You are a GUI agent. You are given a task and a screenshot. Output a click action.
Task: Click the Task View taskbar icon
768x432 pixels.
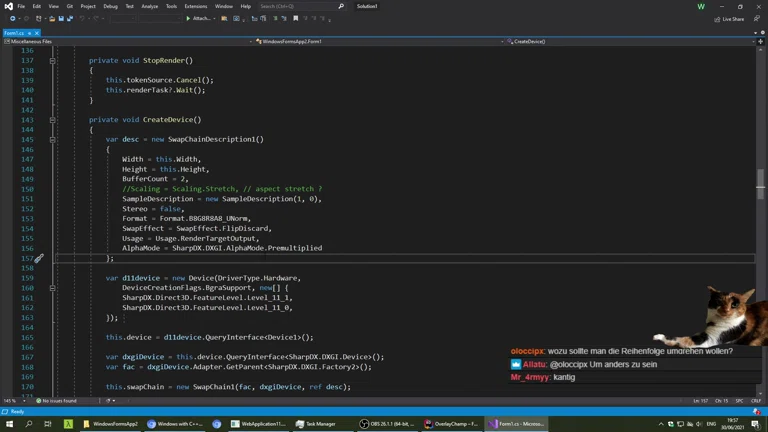click(x=48, y=424)
